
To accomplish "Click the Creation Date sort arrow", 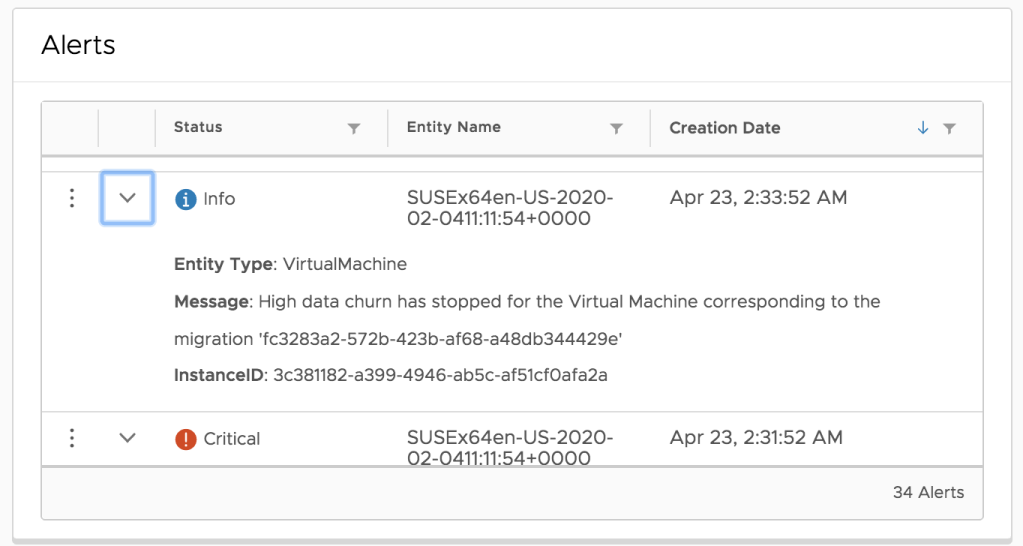I will point(922,128).
